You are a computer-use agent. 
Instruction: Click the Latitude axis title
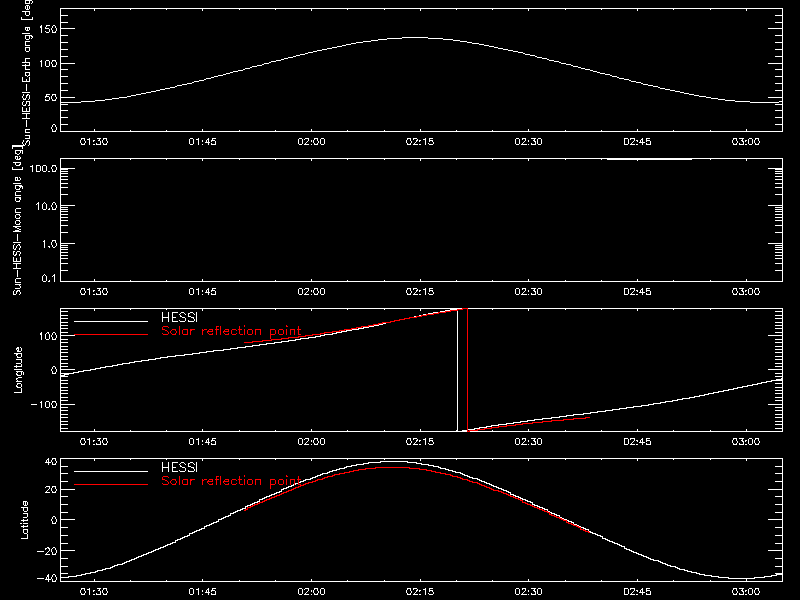[x=24, y=520]
